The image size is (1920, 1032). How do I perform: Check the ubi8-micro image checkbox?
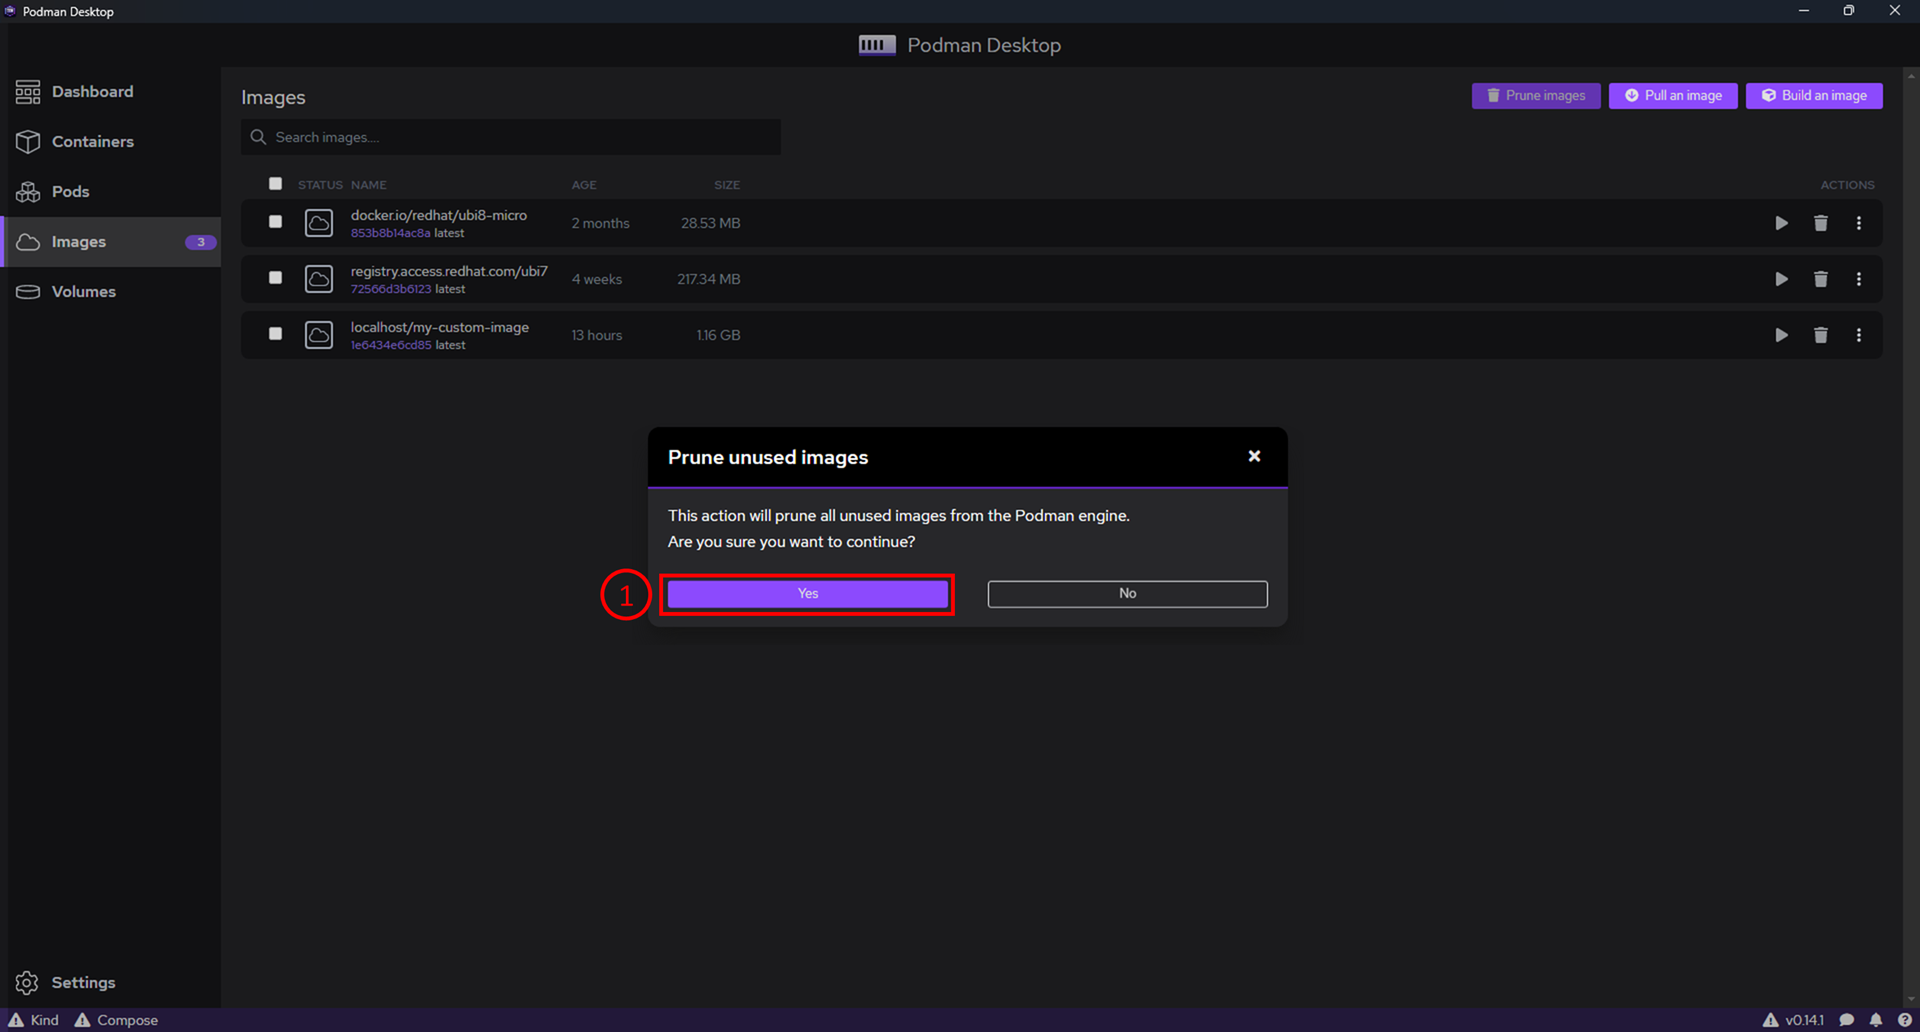(275, 222)
